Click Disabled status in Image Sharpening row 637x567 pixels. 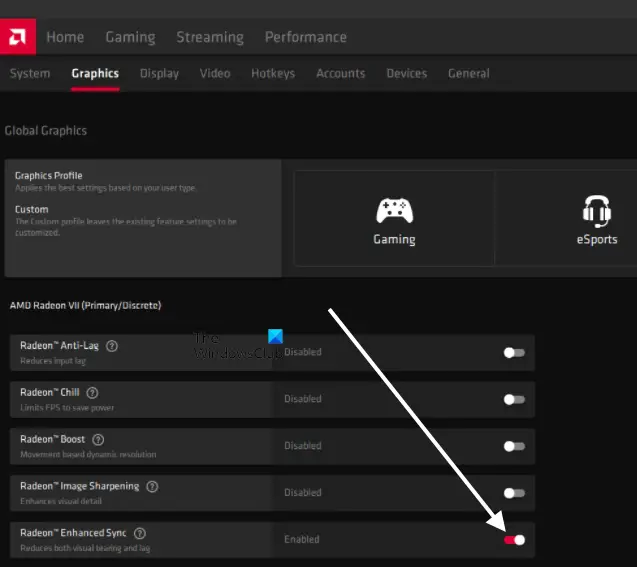[303, 492]
